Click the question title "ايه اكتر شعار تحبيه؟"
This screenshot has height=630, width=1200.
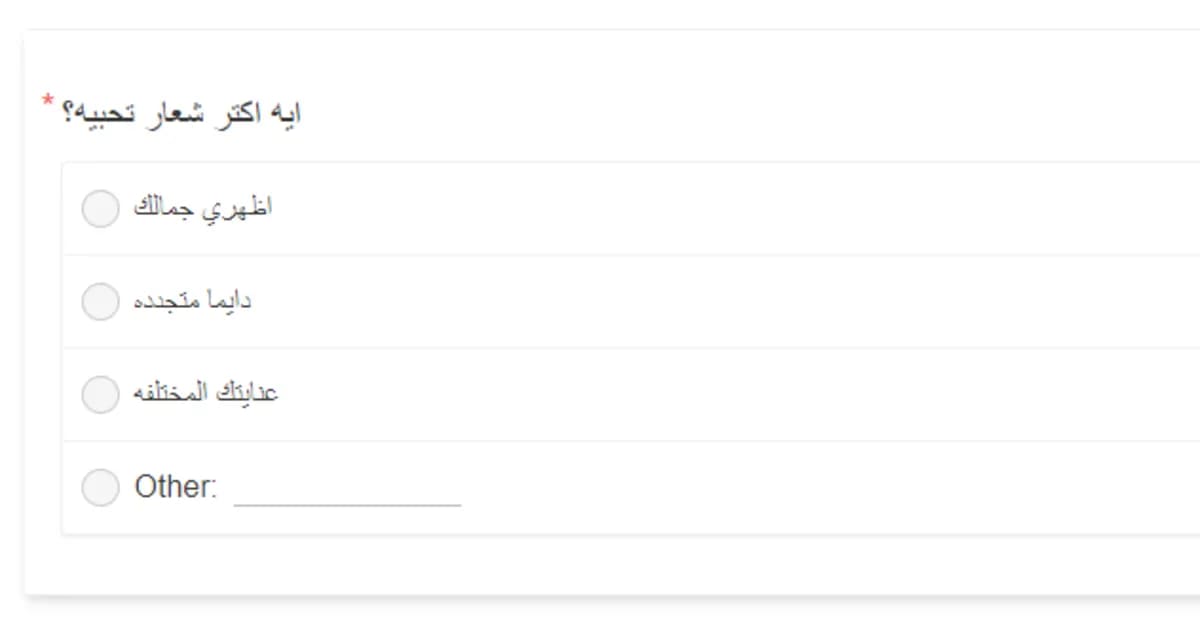point(185,110)
